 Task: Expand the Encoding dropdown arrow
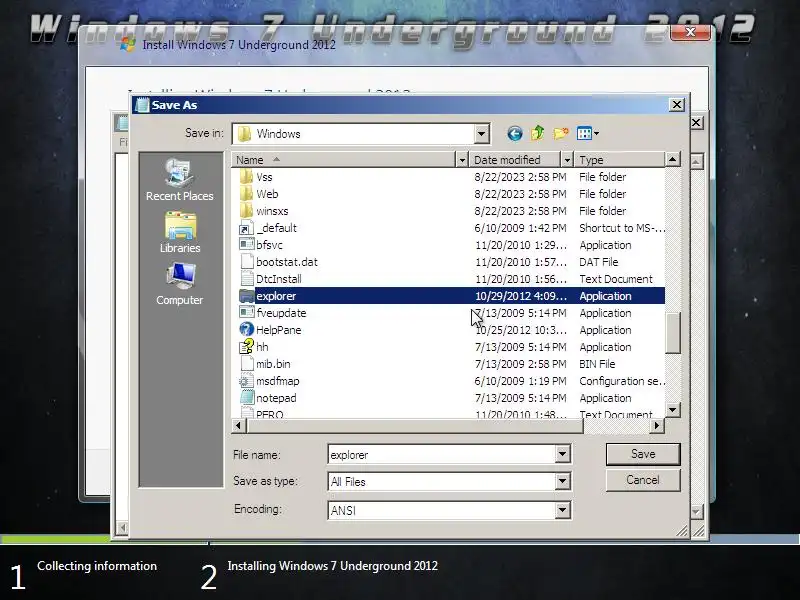coord(562,510)
